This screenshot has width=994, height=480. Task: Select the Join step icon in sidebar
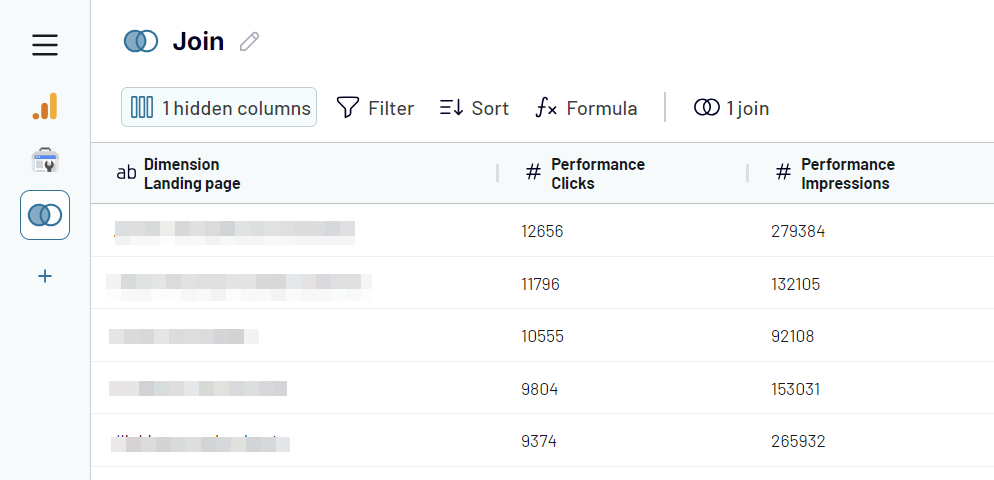[45, 215]
